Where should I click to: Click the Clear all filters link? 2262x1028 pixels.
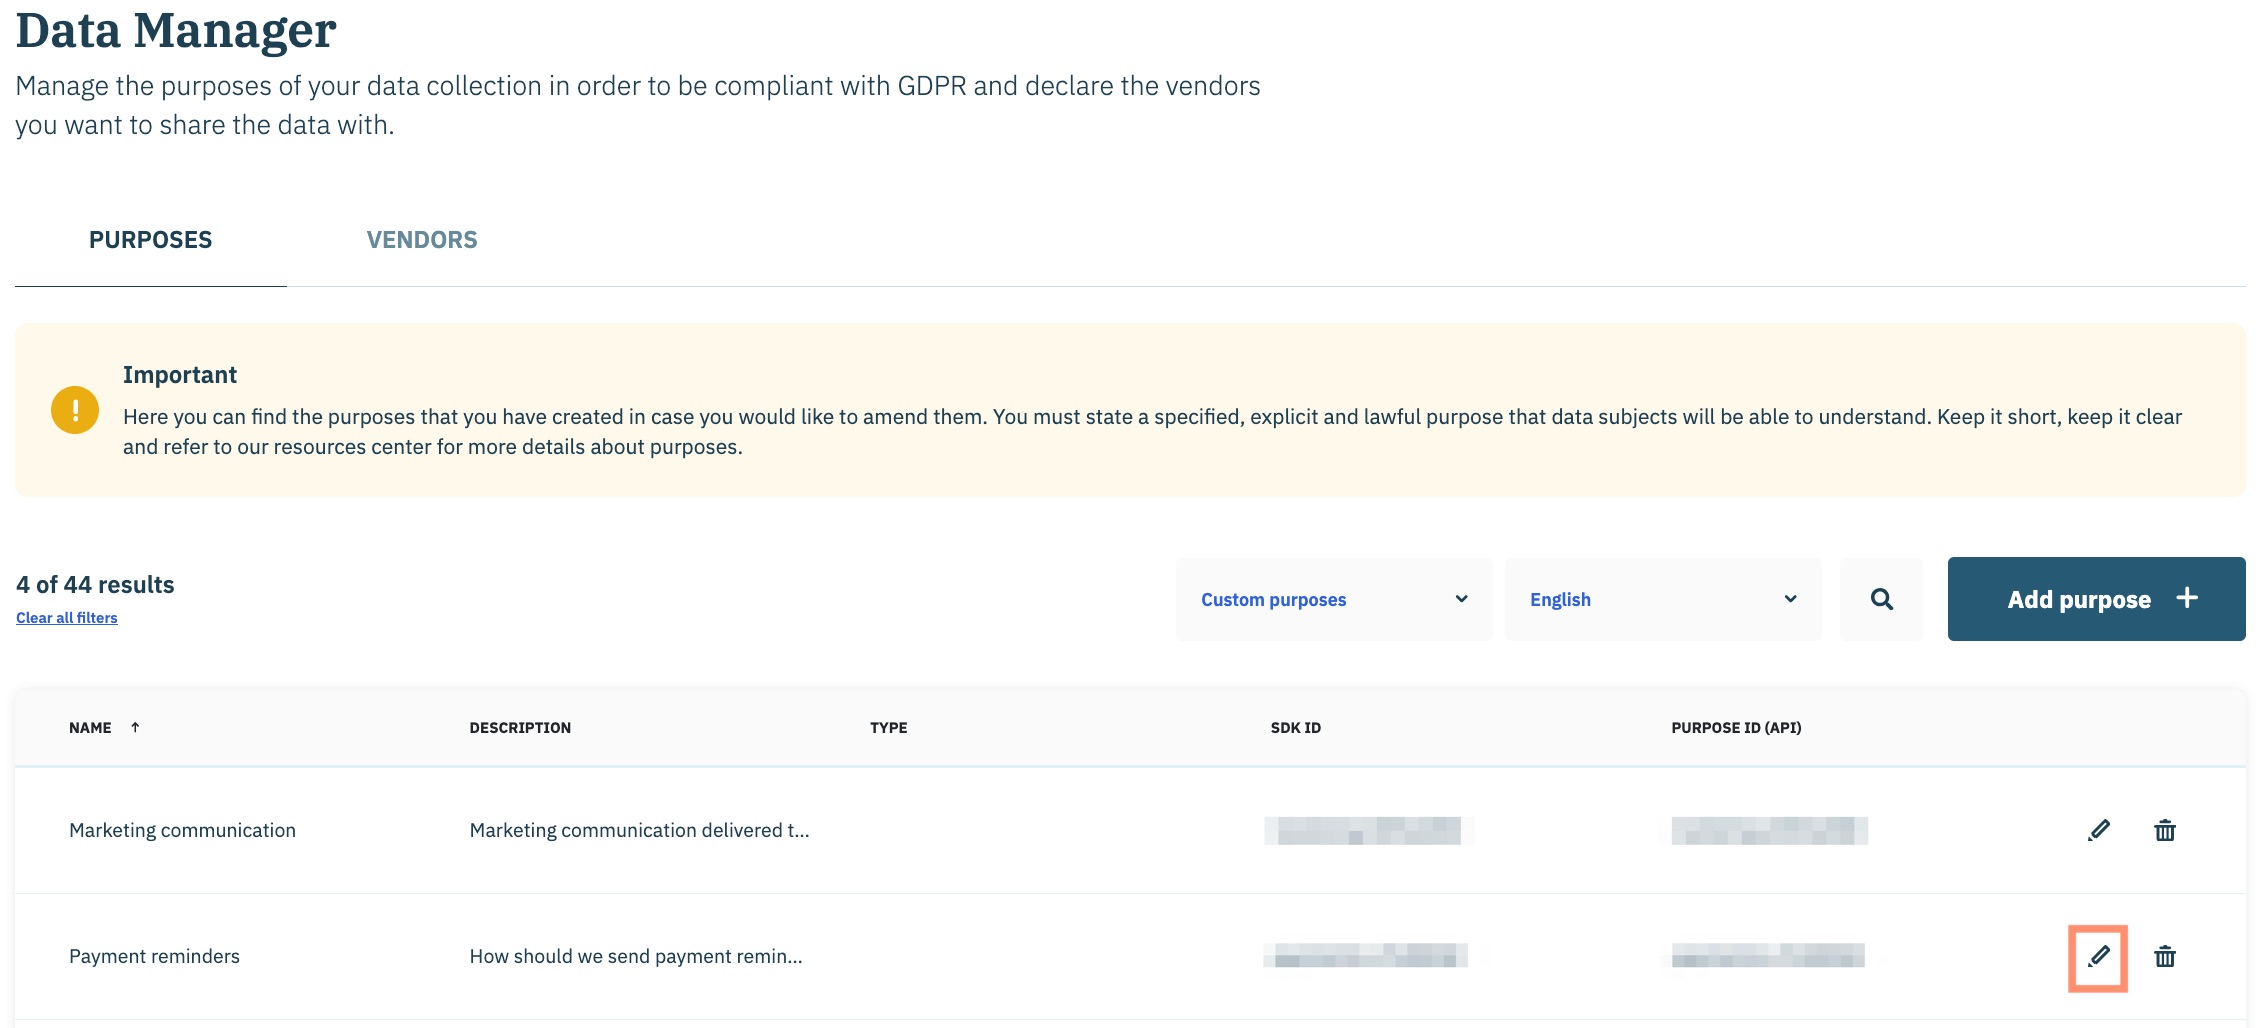coord(67,618)
